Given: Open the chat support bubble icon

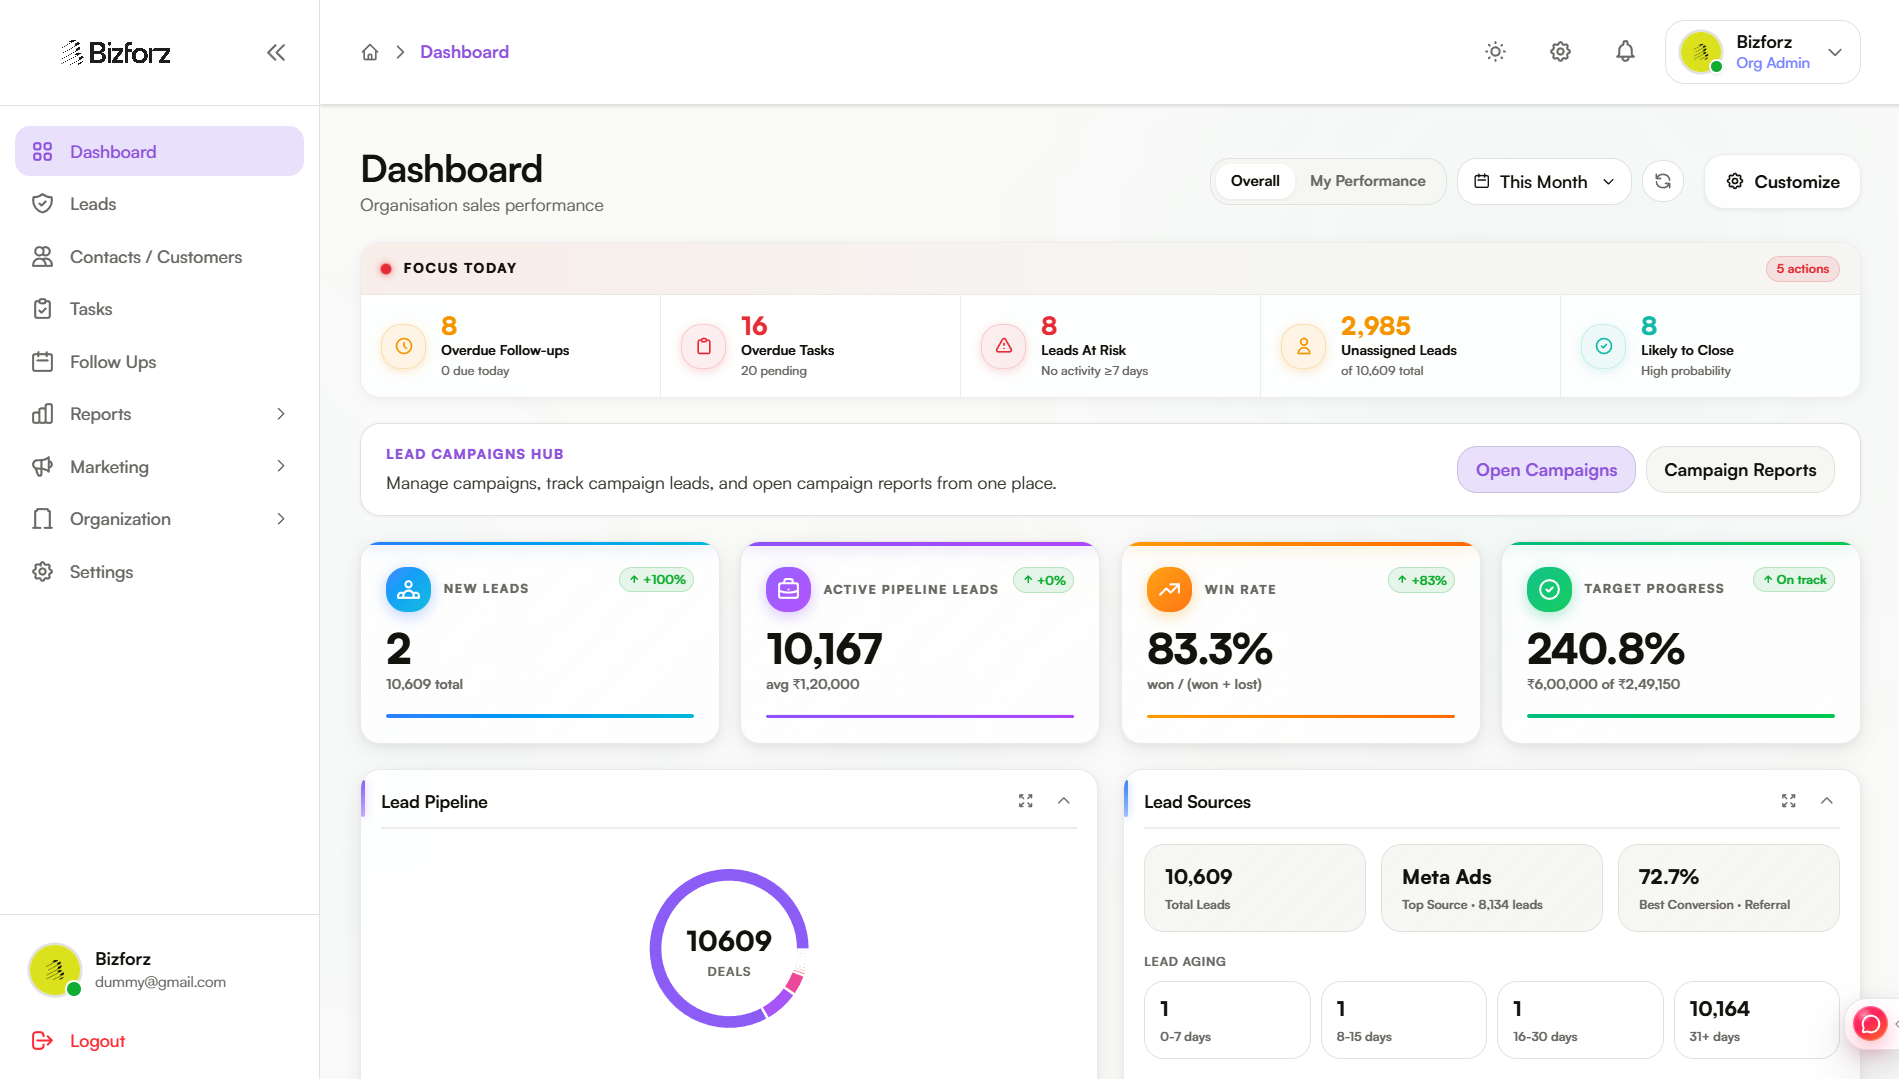Looking at the screenshot, I should (1869, 1023).
